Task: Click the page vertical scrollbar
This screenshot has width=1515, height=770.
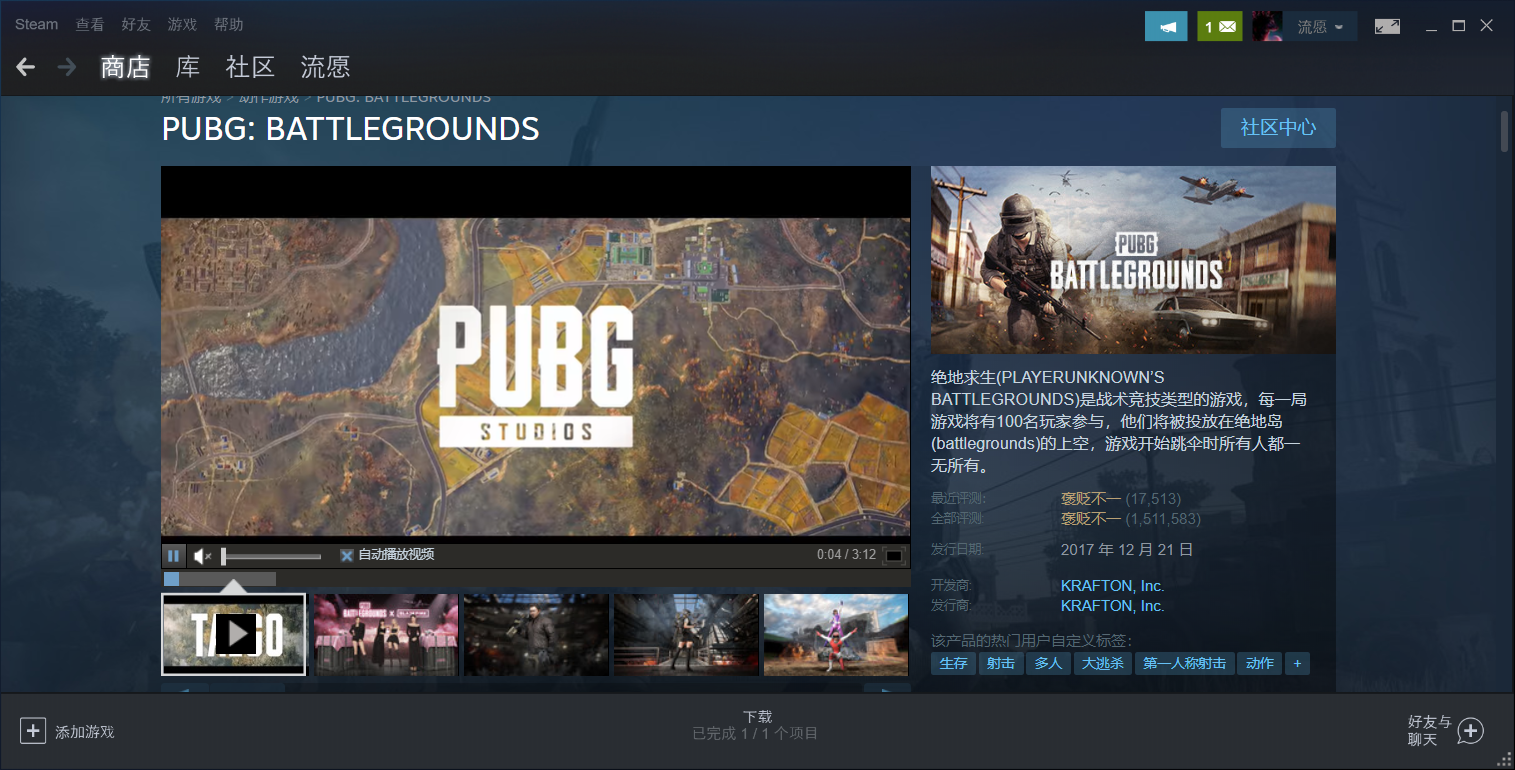Action: coord(1504,131)
